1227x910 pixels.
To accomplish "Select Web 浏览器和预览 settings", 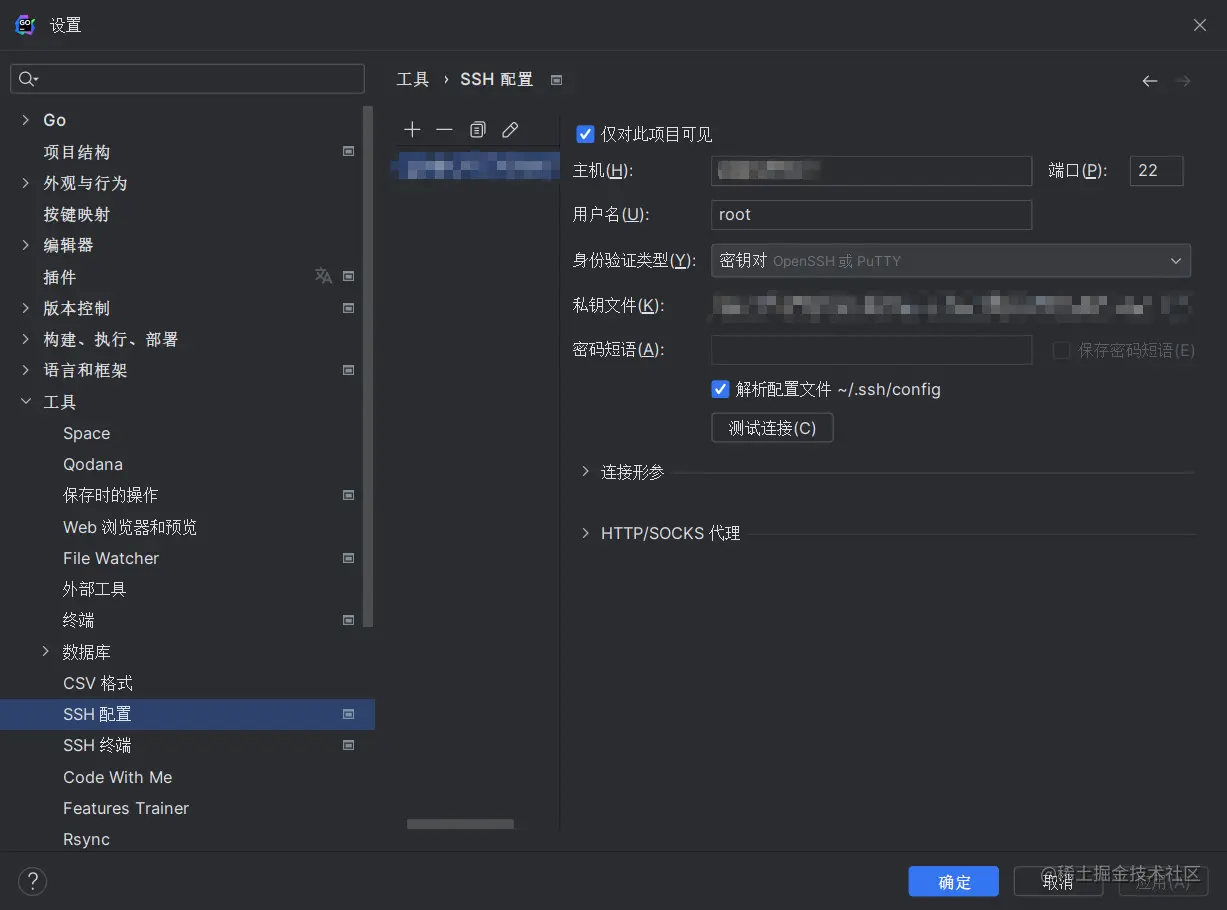I will [130, 527].
